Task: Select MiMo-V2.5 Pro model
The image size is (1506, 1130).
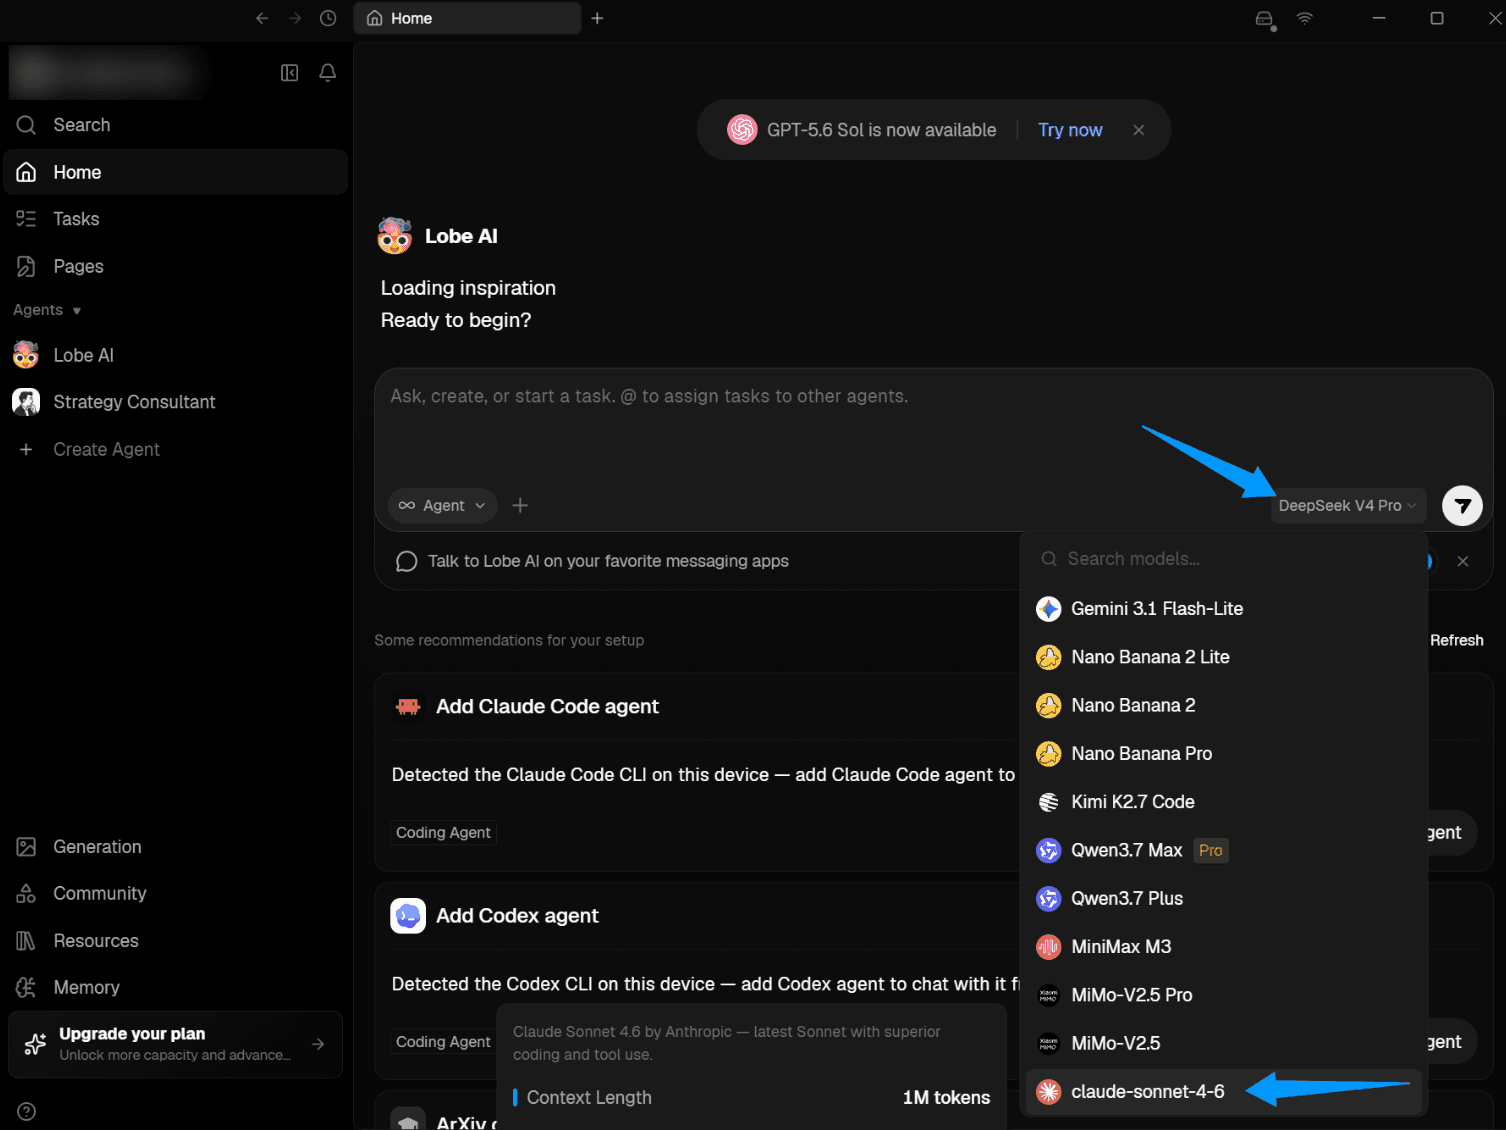Action: pyautogui.click(x=1224, y=995)
